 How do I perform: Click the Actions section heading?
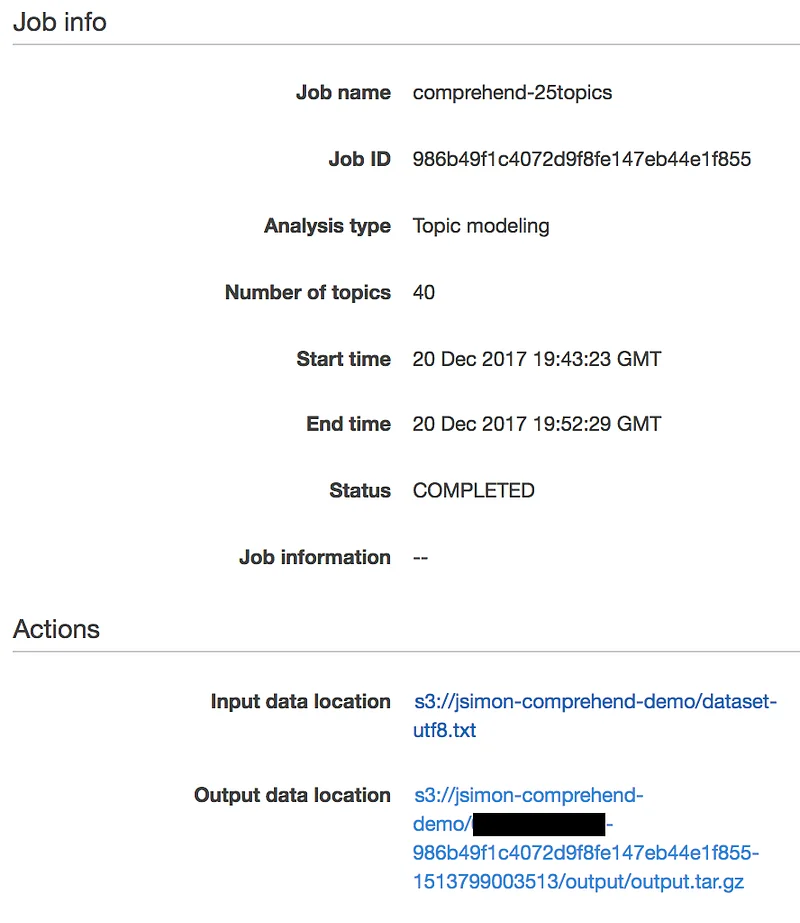(x=57, y=629)
